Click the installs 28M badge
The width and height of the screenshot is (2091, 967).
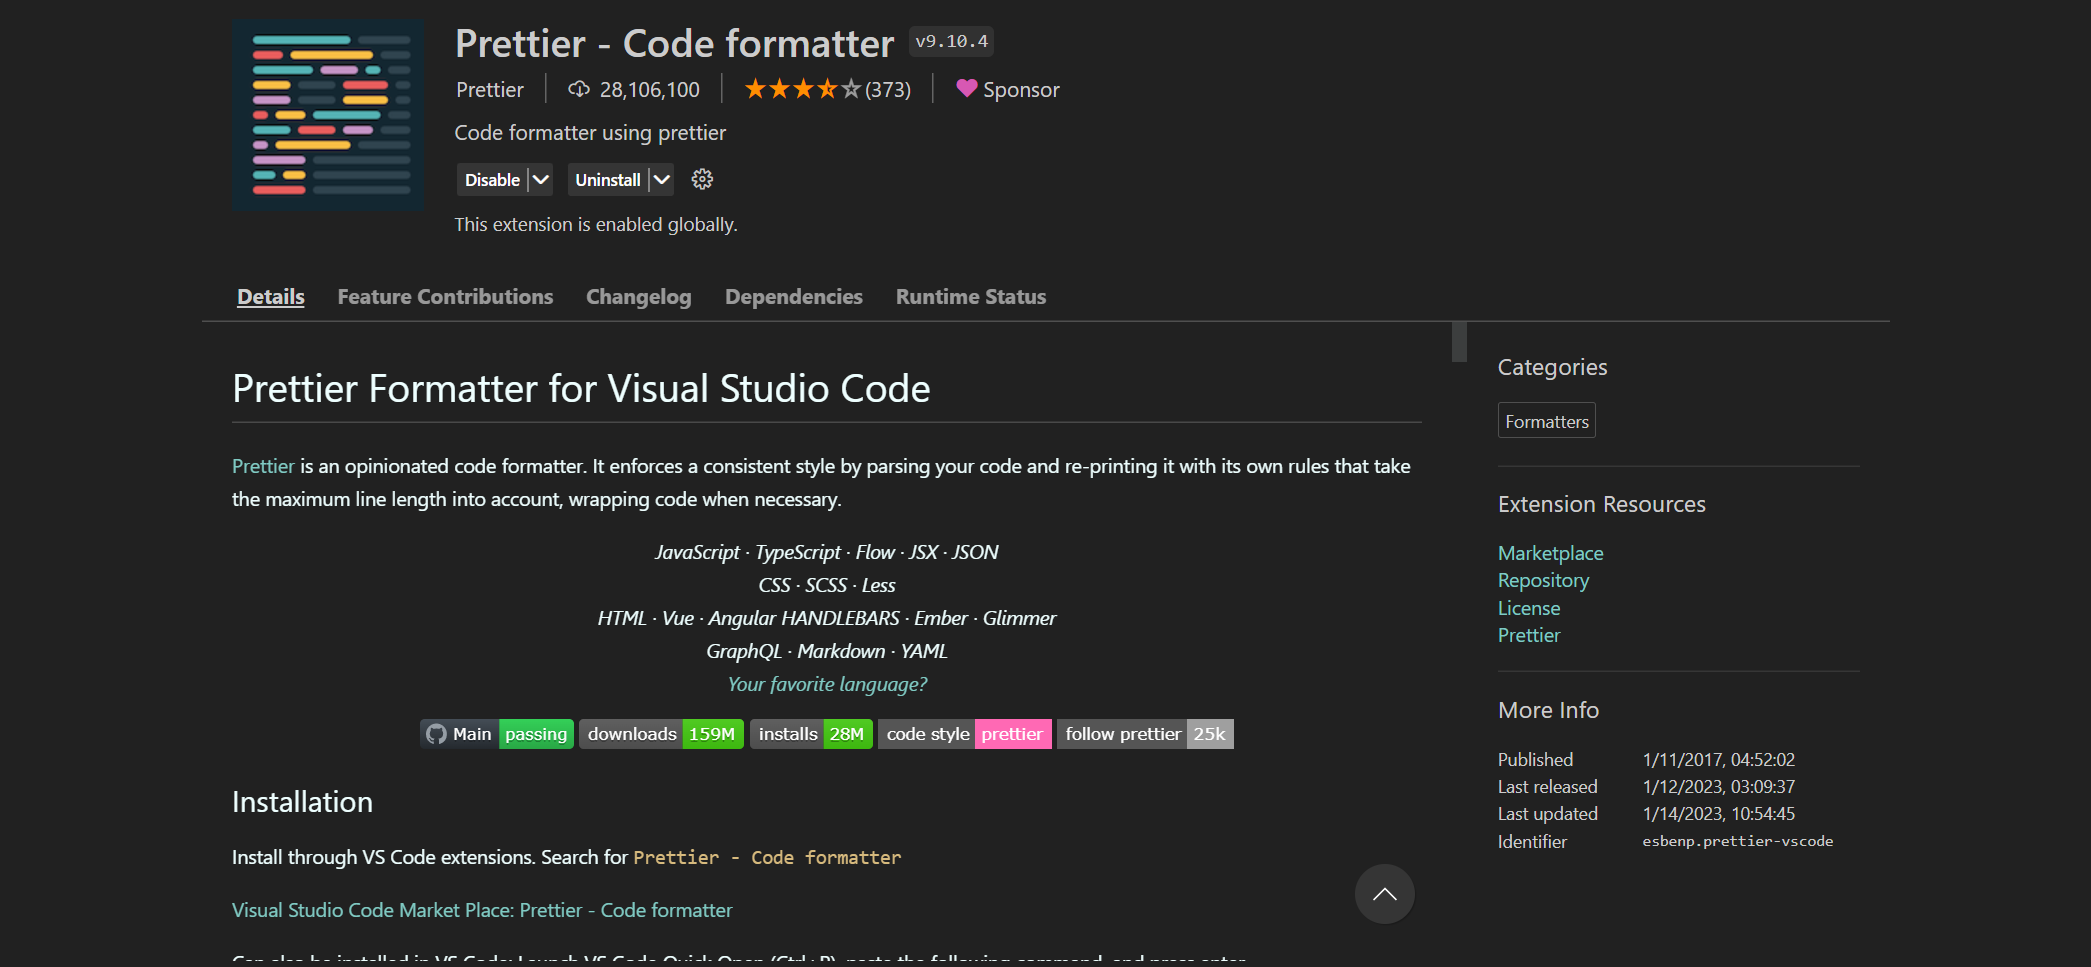click(811, 734)
